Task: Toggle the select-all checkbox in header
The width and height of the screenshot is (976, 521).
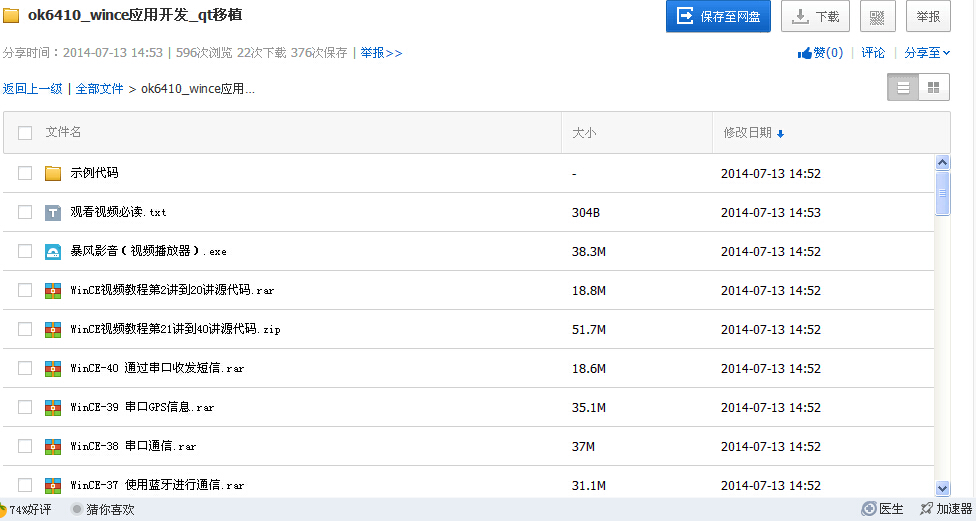Action: coord(25,133)
